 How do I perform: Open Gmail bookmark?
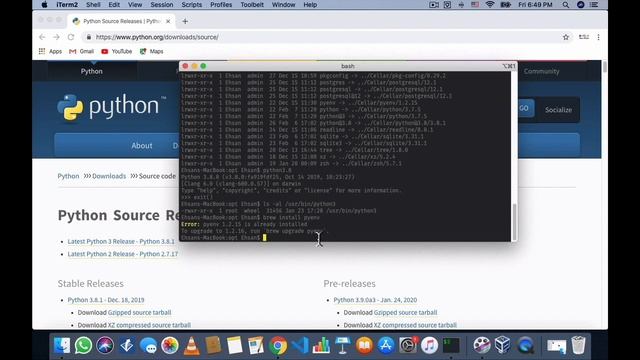click(x=82, y=51)
